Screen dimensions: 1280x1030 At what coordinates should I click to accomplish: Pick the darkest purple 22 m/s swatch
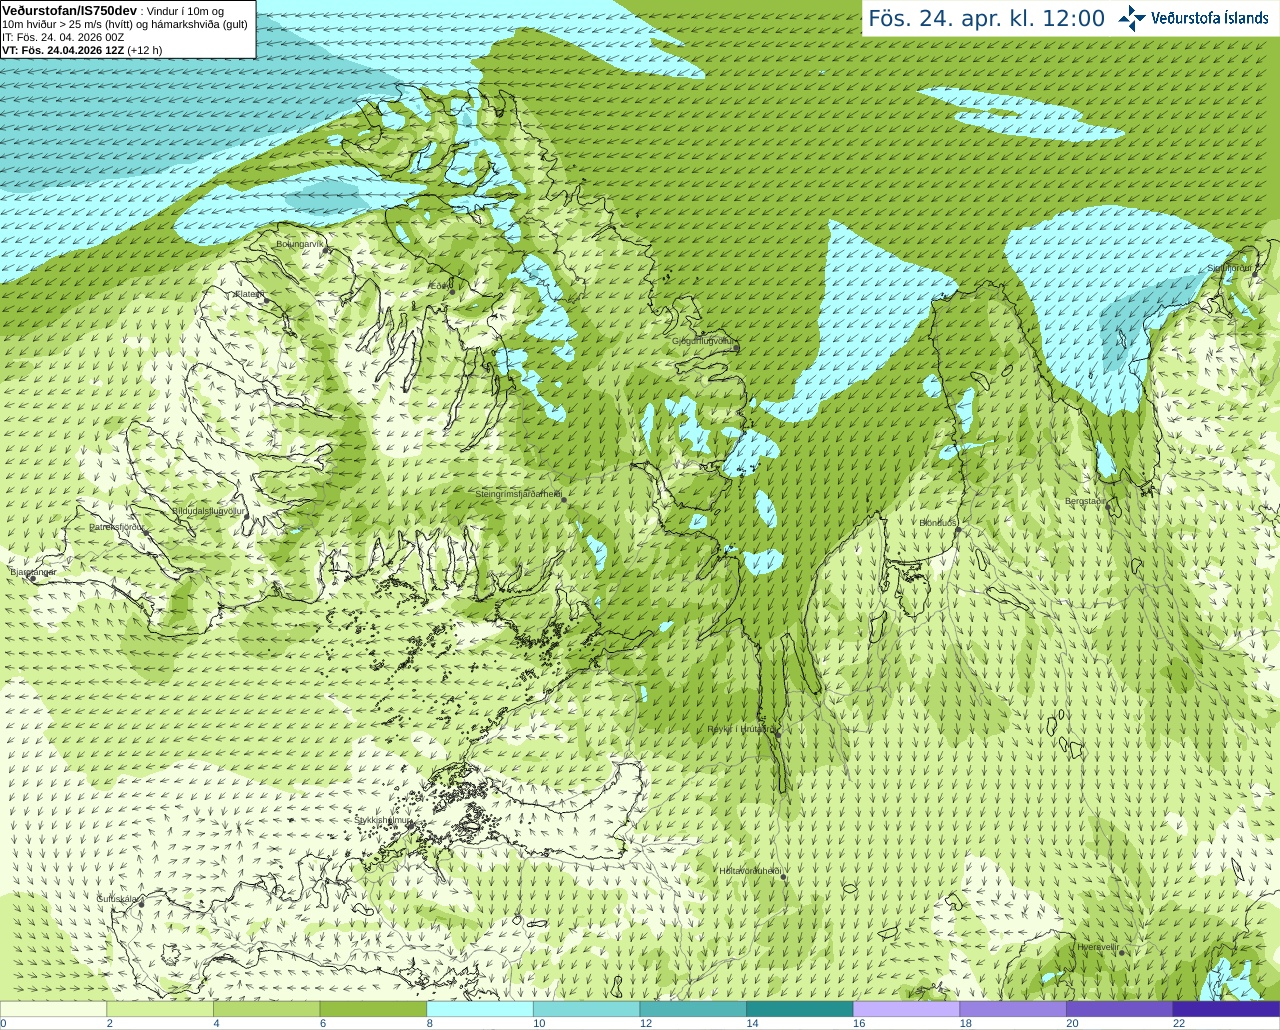tap(1226, 1009)
